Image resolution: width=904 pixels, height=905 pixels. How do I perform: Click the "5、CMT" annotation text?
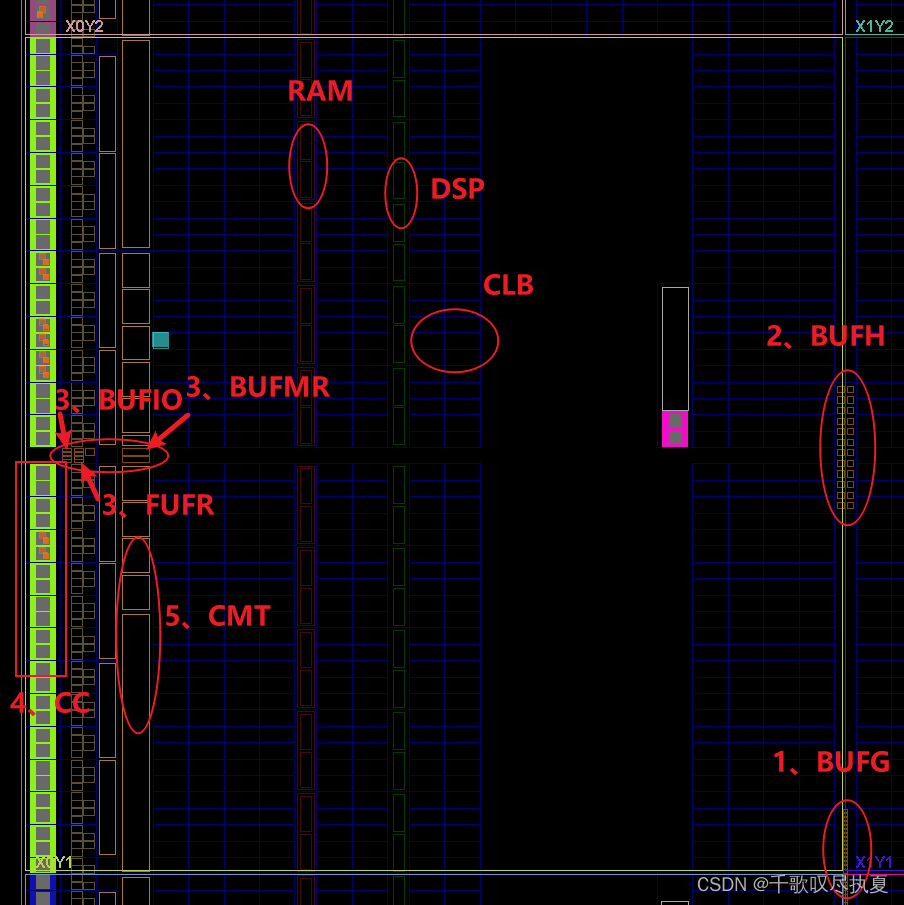click(x=217, y=616)
